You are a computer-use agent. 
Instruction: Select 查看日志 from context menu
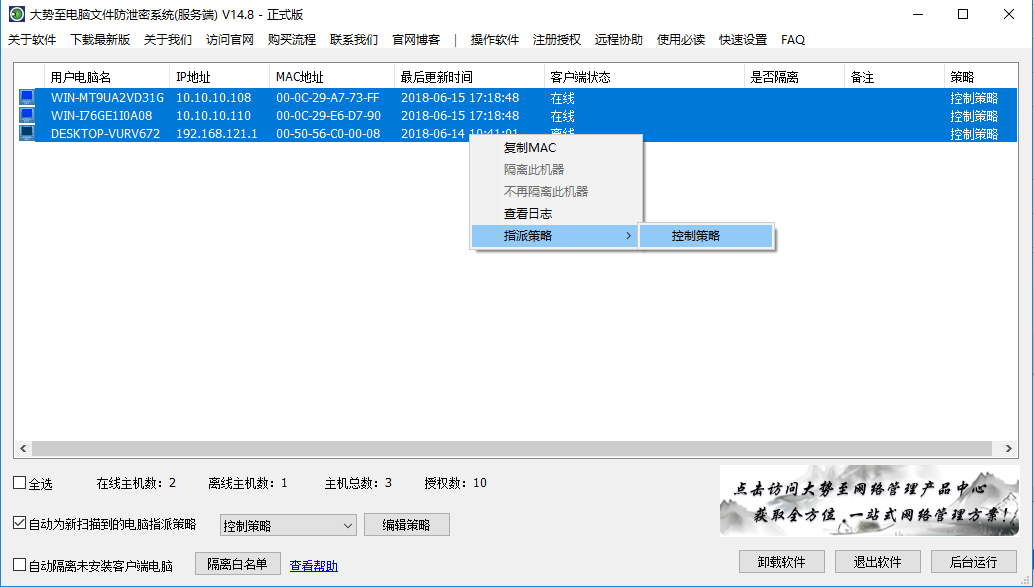click(528, 214)
